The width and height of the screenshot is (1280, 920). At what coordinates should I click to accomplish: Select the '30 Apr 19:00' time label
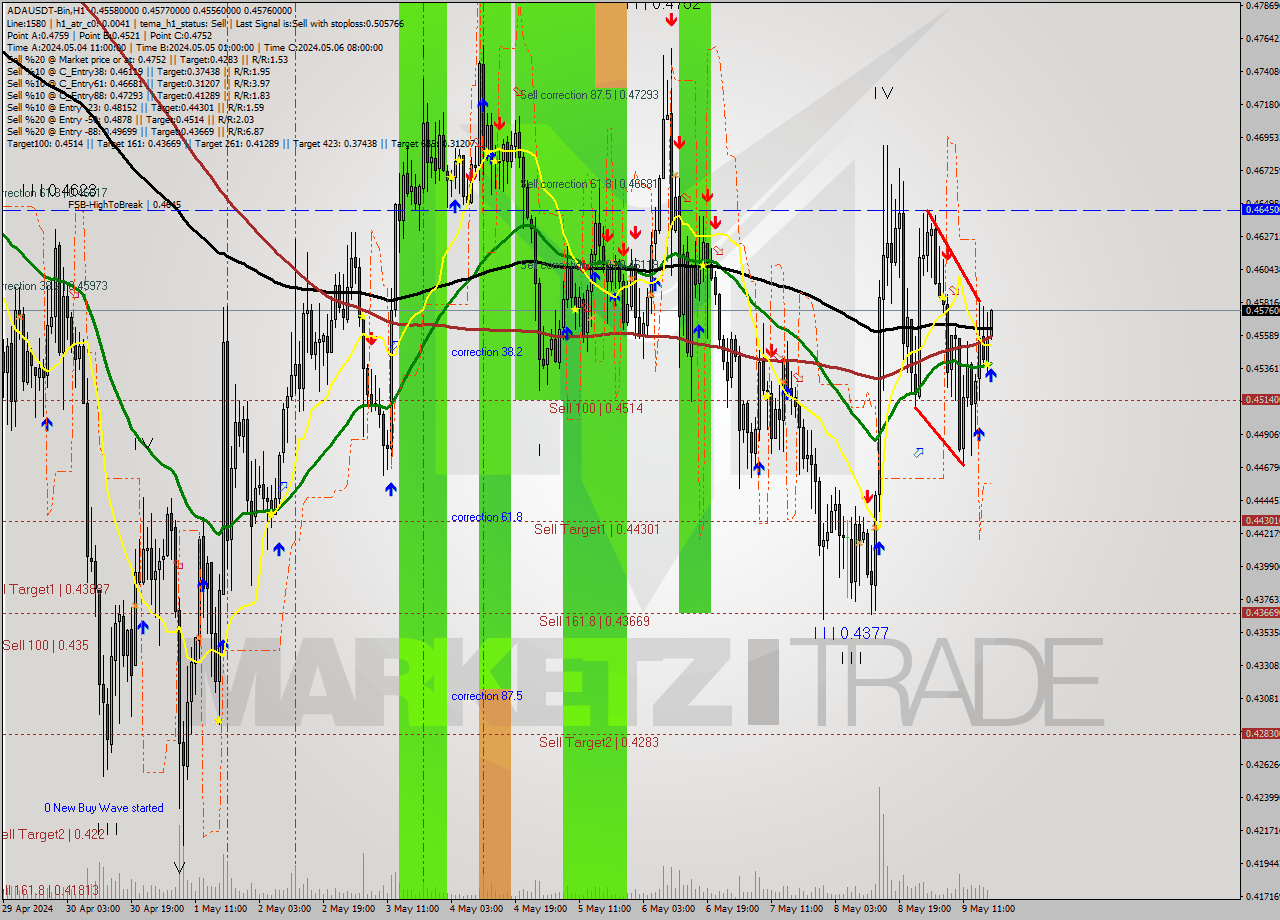point(157,909)
